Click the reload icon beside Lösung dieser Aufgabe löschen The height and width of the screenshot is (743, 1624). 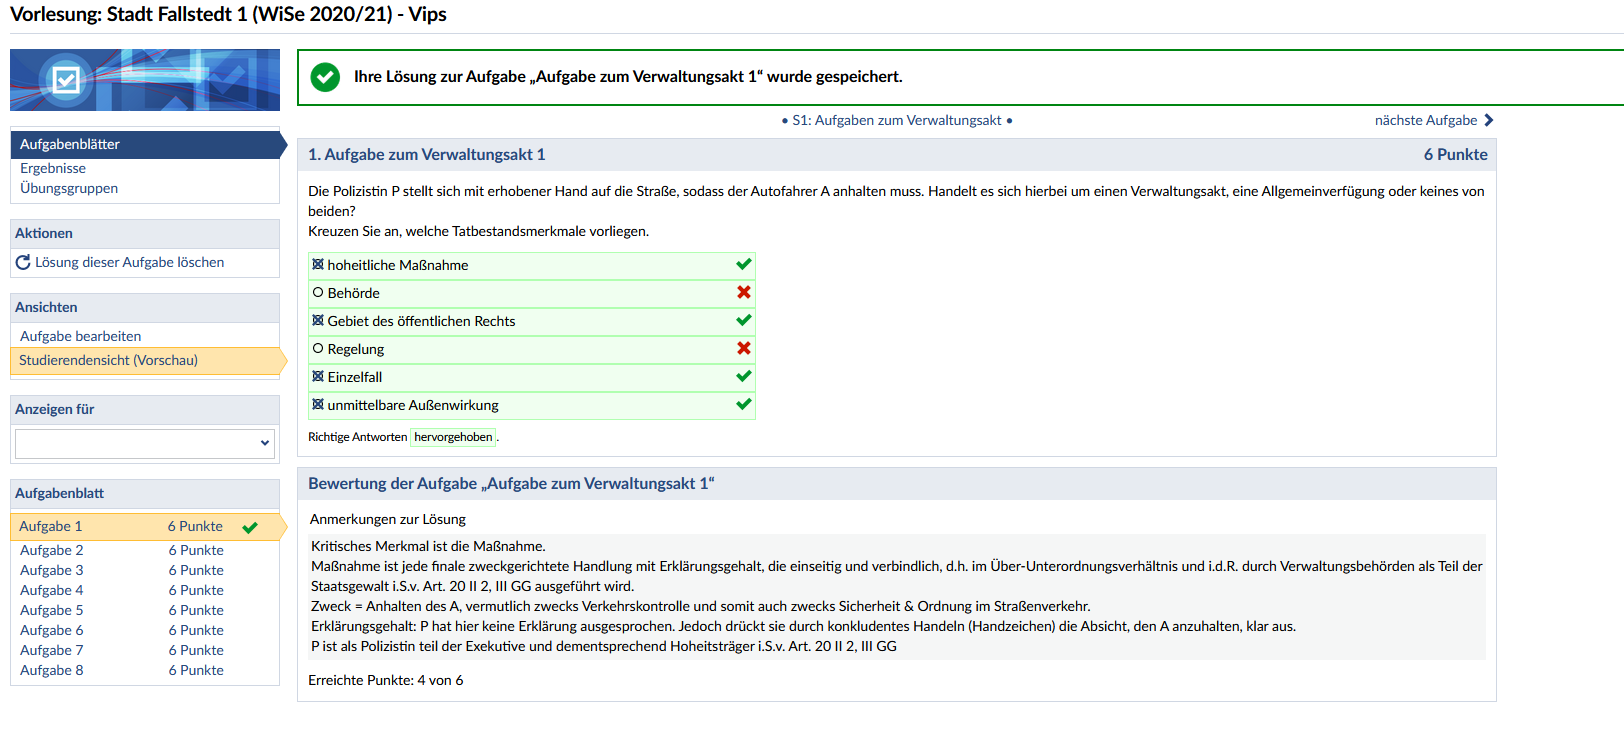point(23,263)
